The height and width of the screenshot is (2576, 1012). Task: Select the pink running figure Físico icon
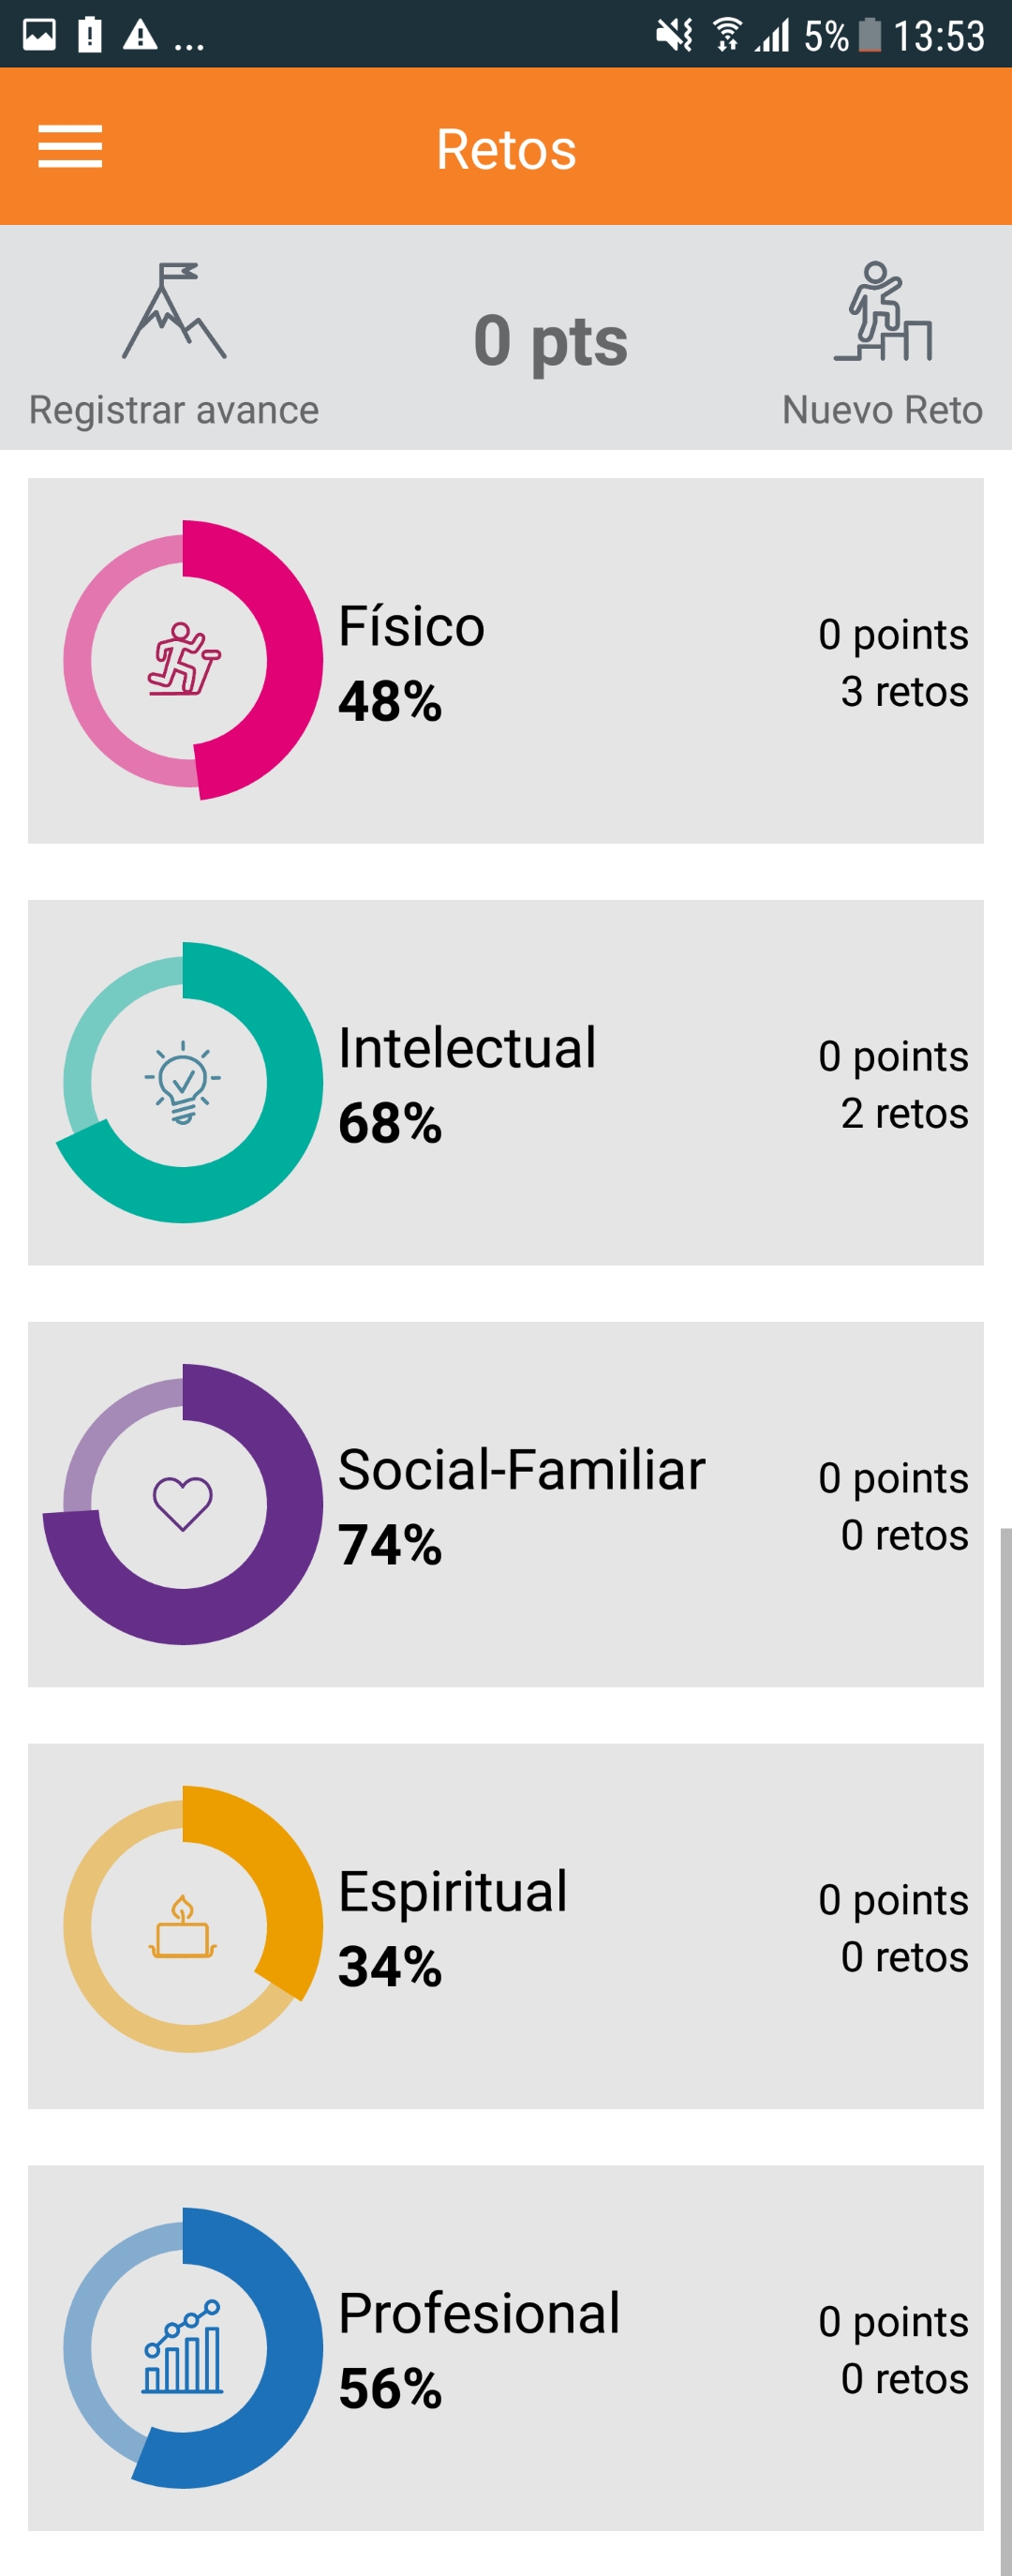coord(183,659)
